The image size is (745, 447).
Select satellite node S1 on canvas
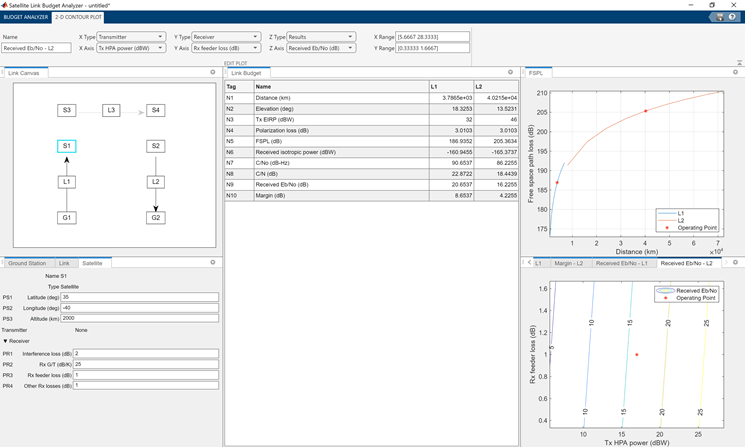66,146
